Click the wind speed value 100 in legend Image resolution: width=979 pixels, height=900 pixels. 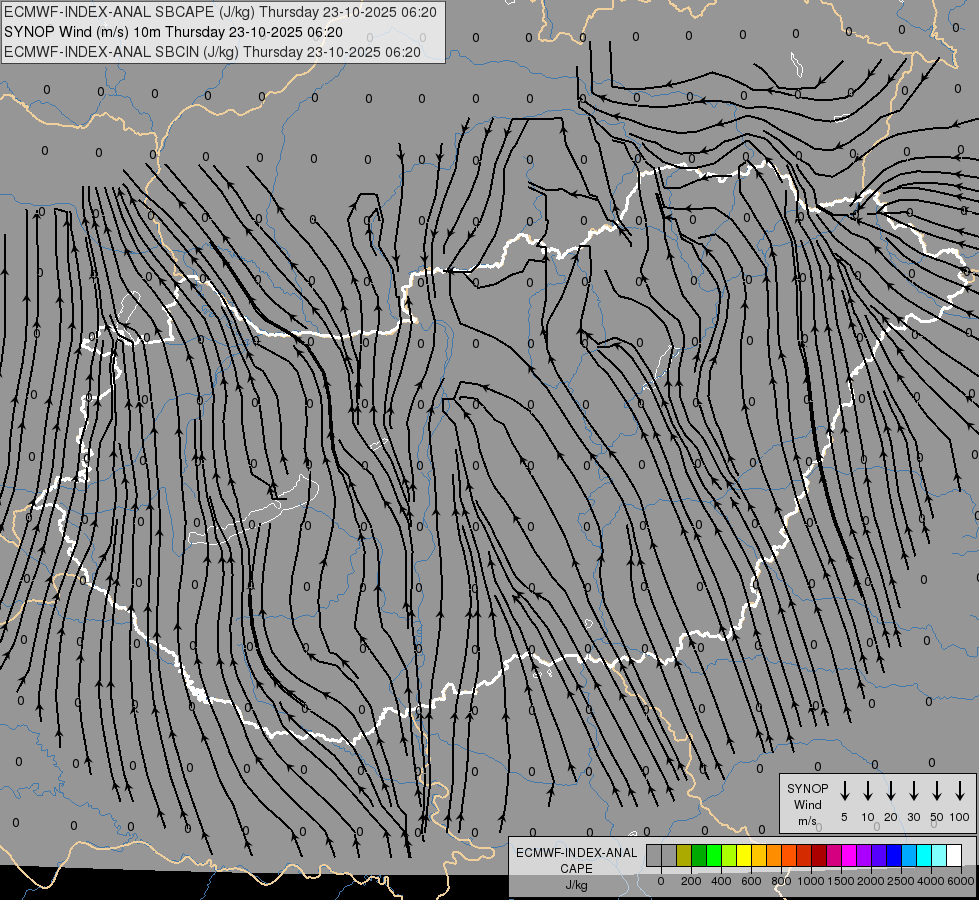pyautogui.click(x=960, y=817)
